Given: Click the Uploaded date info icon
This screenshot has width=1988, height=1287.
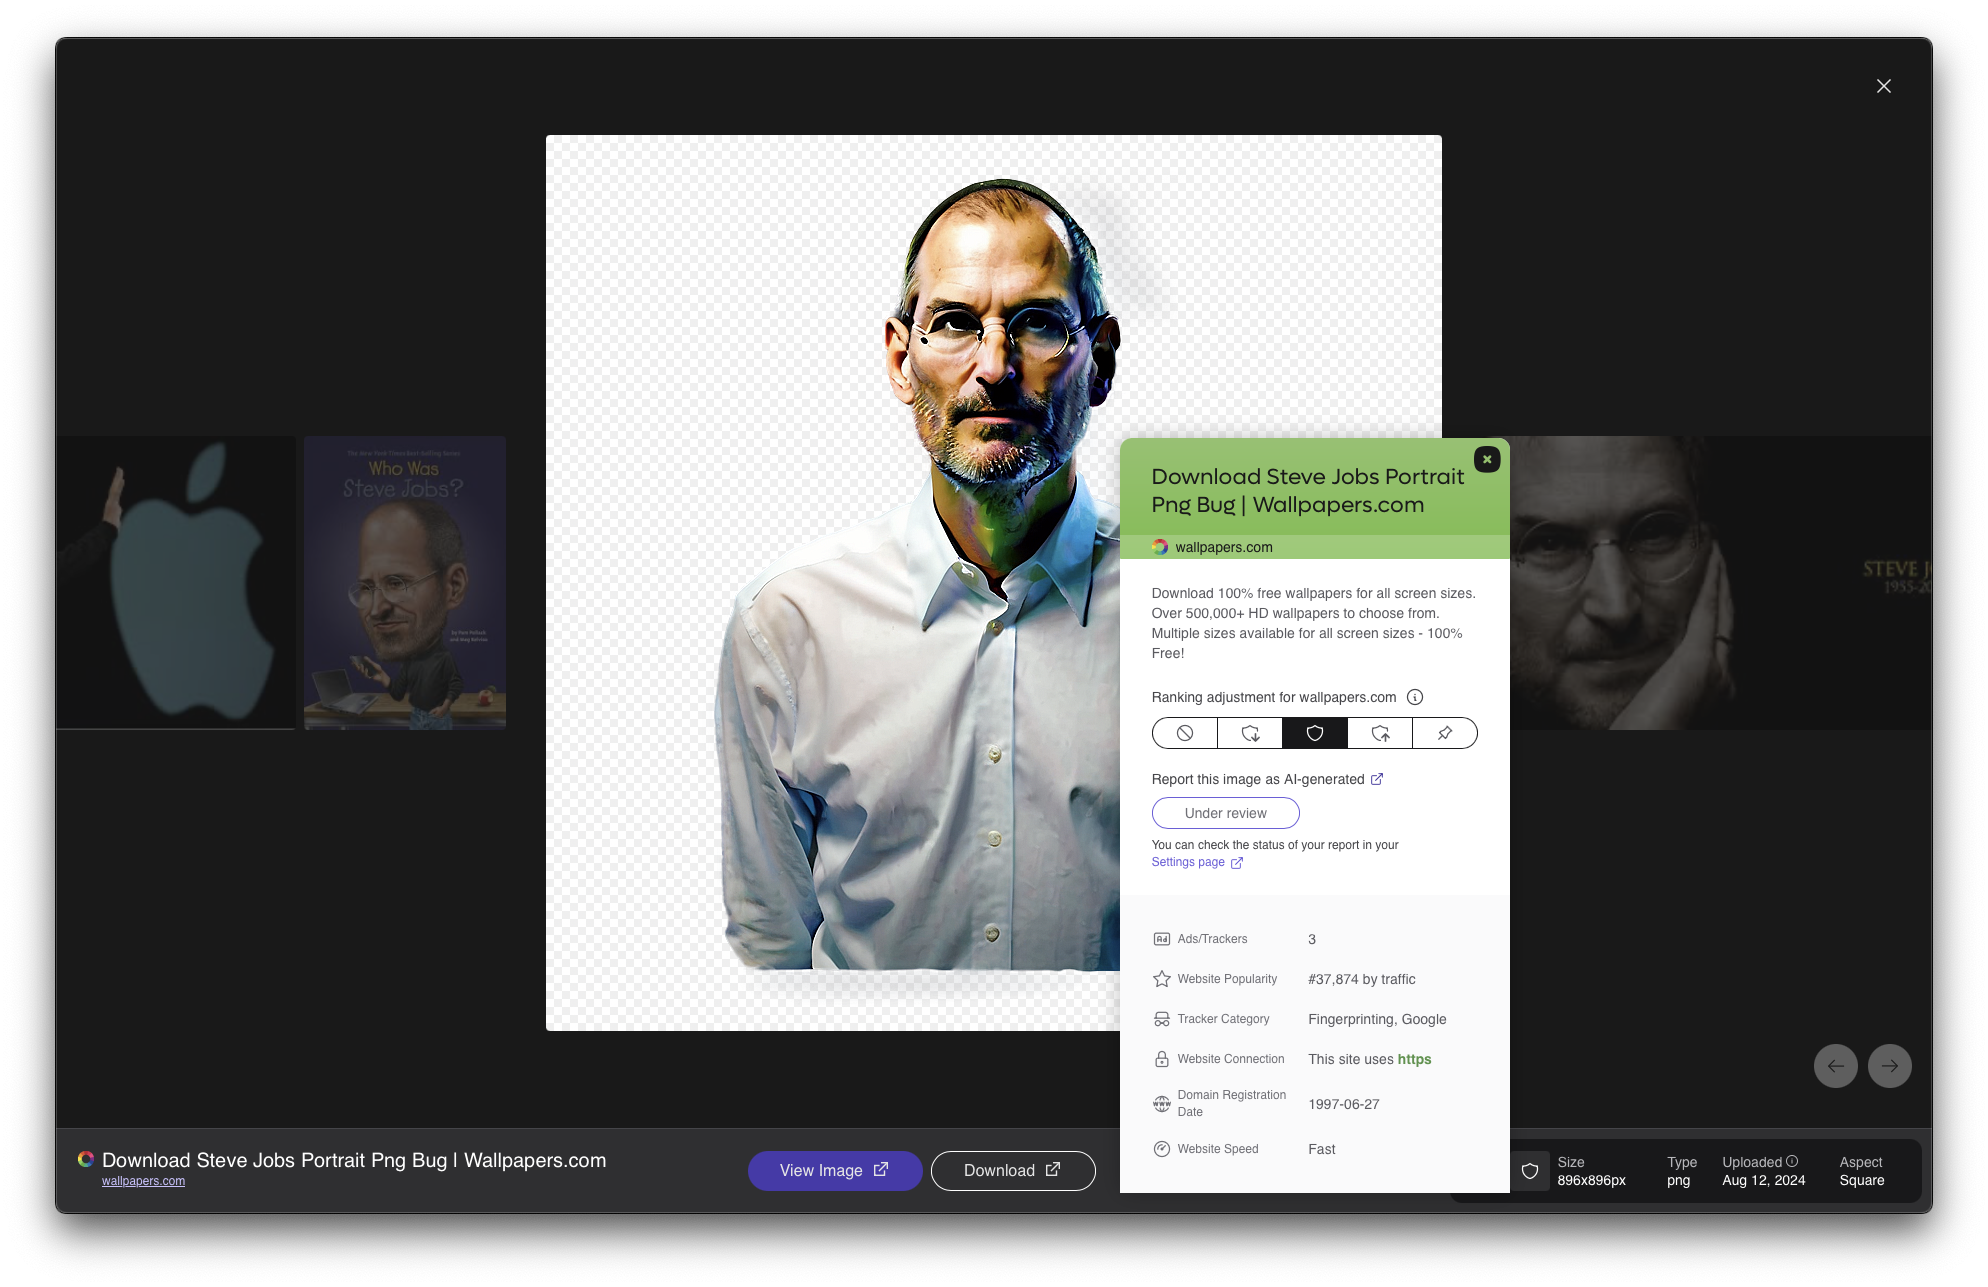Looking at the screenshot, I should 1792,1161.
